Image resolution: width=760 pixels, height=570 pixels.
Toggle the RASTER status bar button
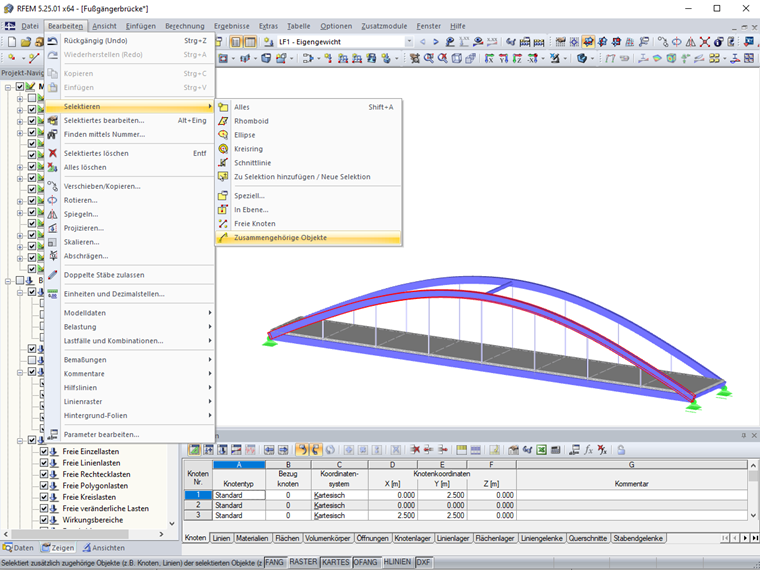click(303, 562)
